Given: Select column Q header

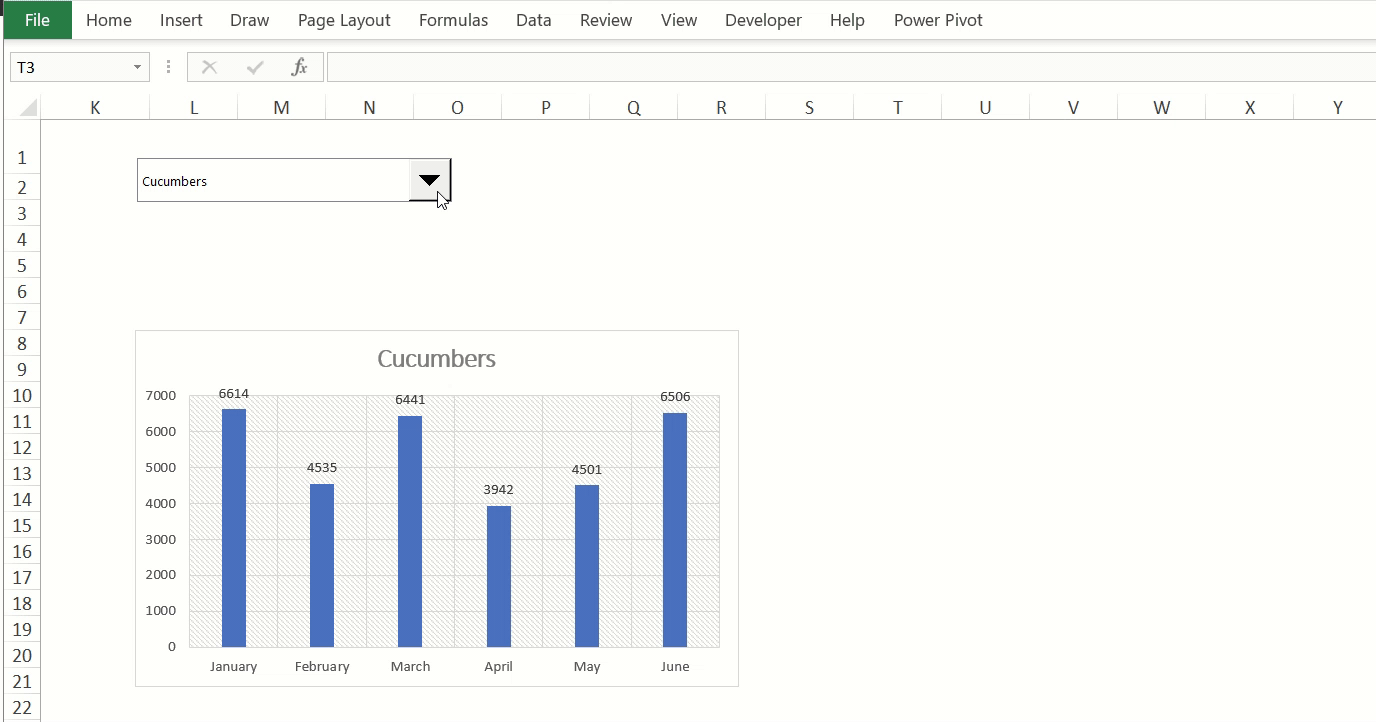Looking at the screenshot, I should click(x=633, y=107).
